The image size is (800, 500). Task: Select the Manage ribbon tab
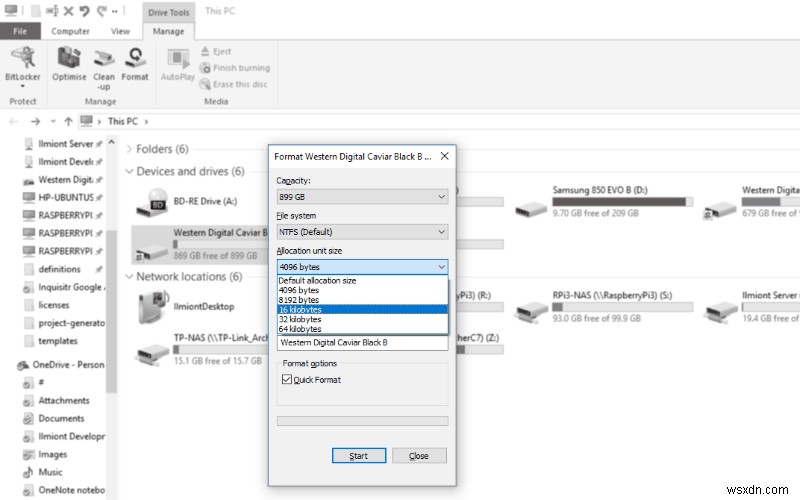[168, 31]
